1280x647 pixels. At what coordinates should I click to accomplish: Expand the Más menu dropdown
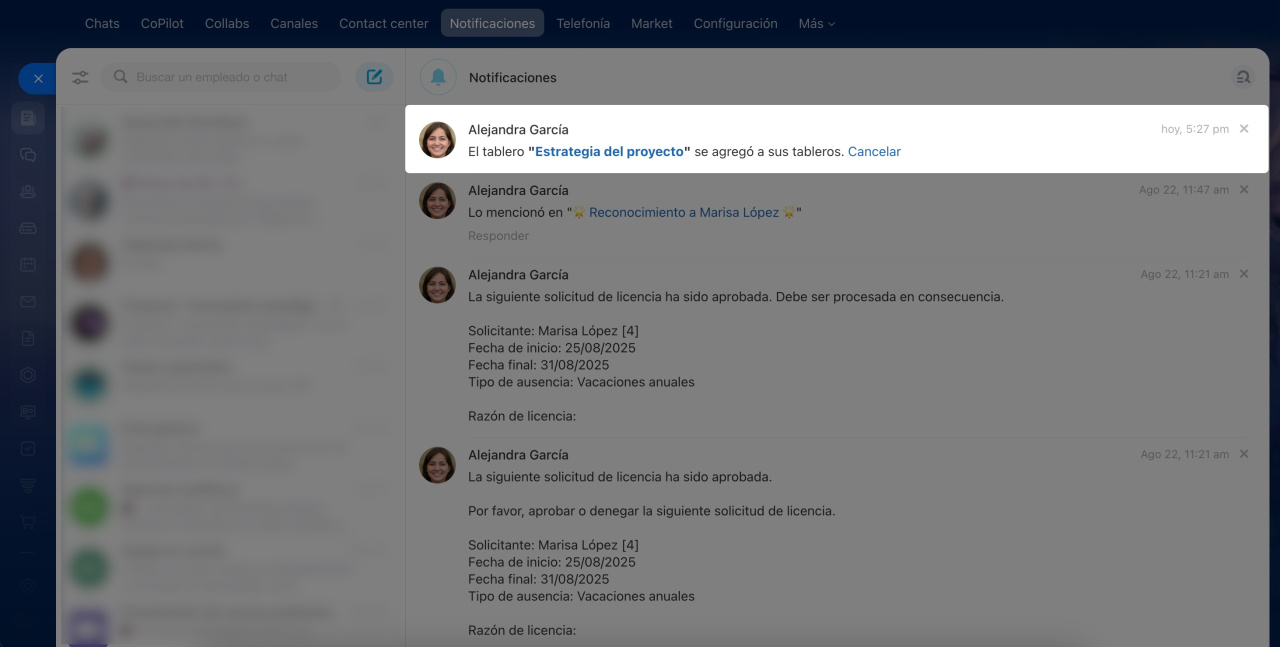coord(816,23)
